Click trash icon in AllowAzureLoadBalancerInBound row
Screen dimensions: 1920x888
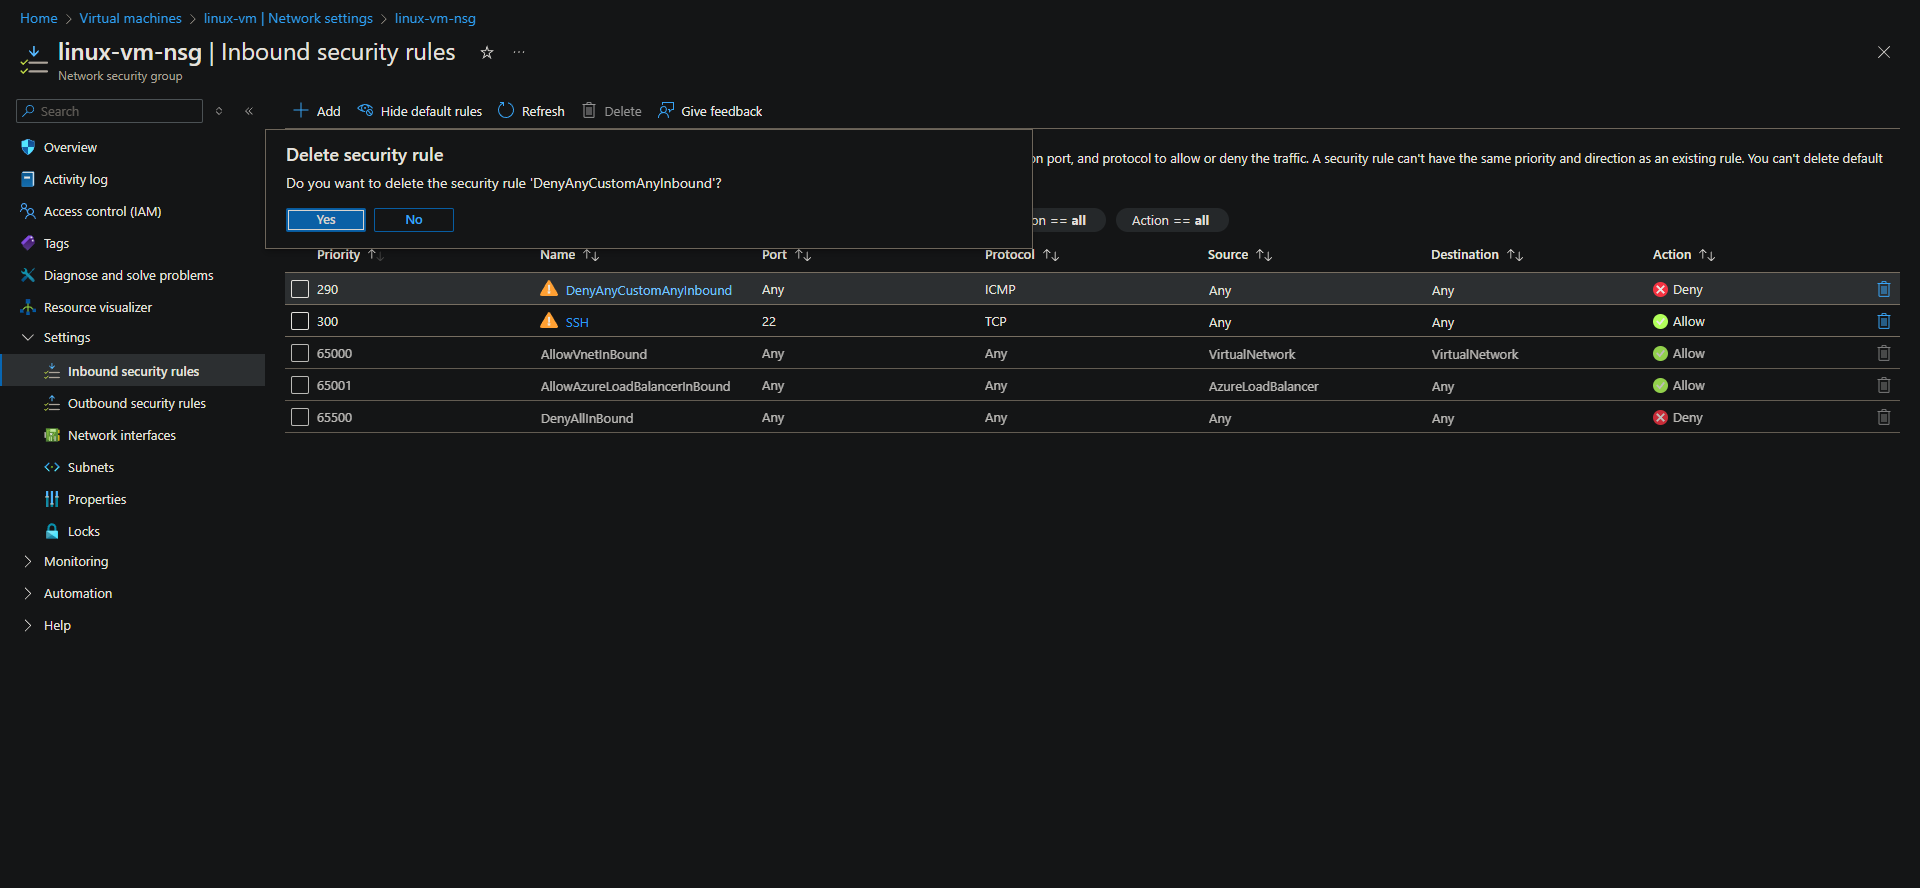pos(1884,386)
